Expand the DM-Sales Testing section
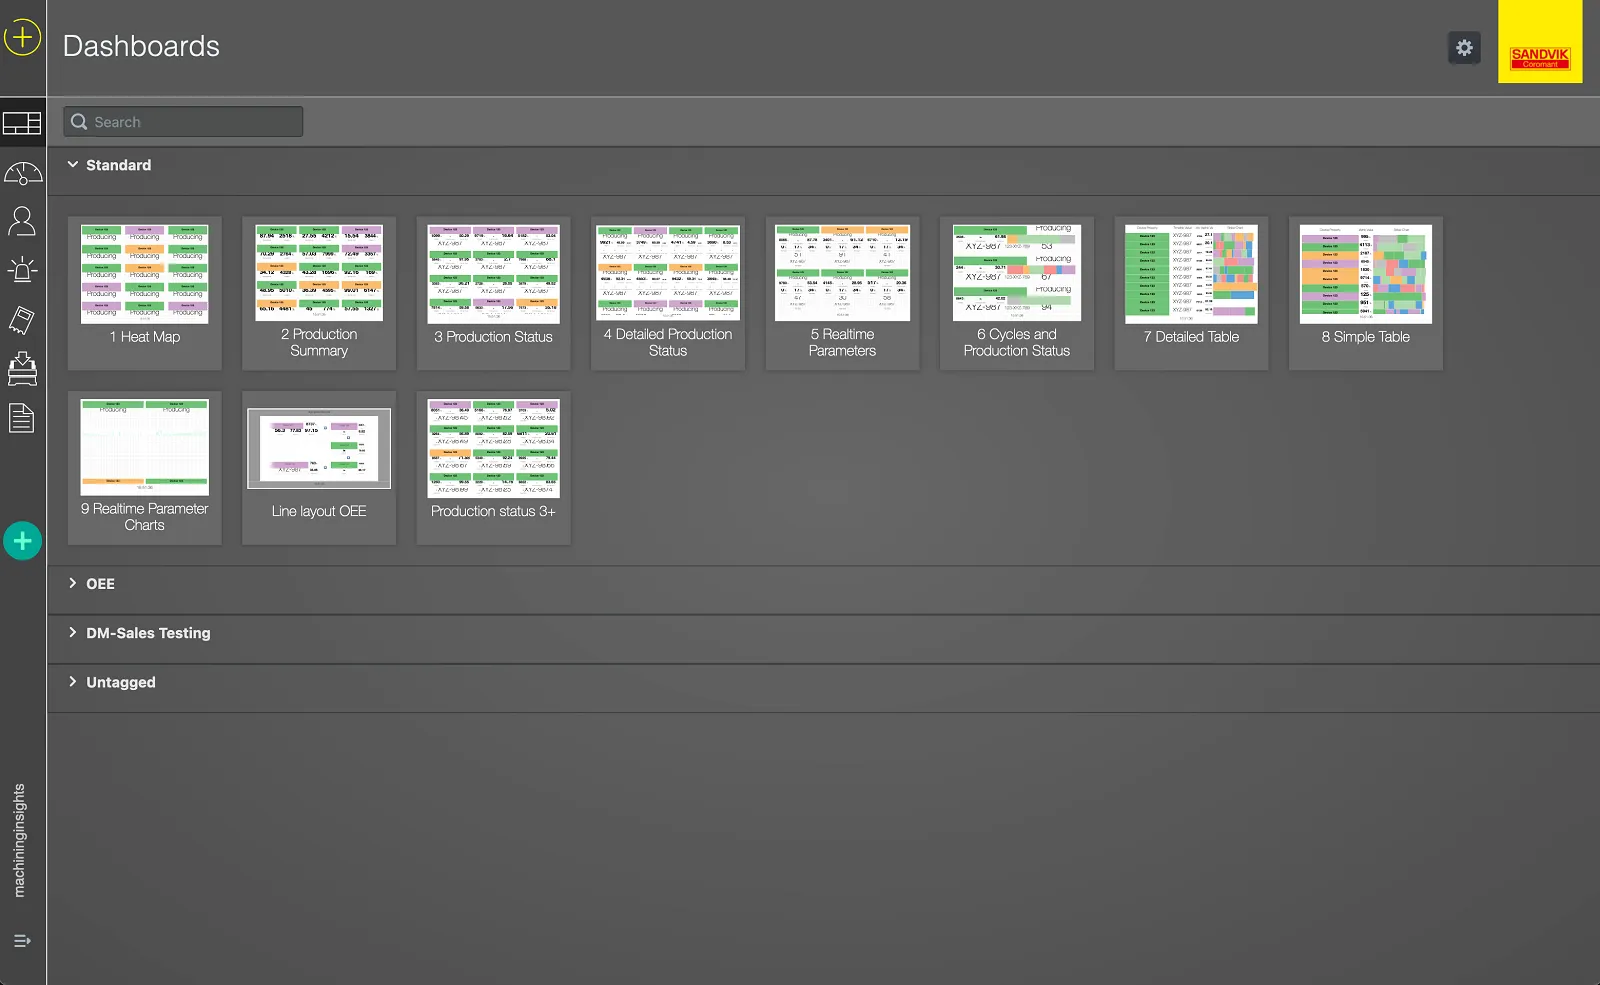The width and height of the screenshot is (1600, 985). tap(148, 632)
